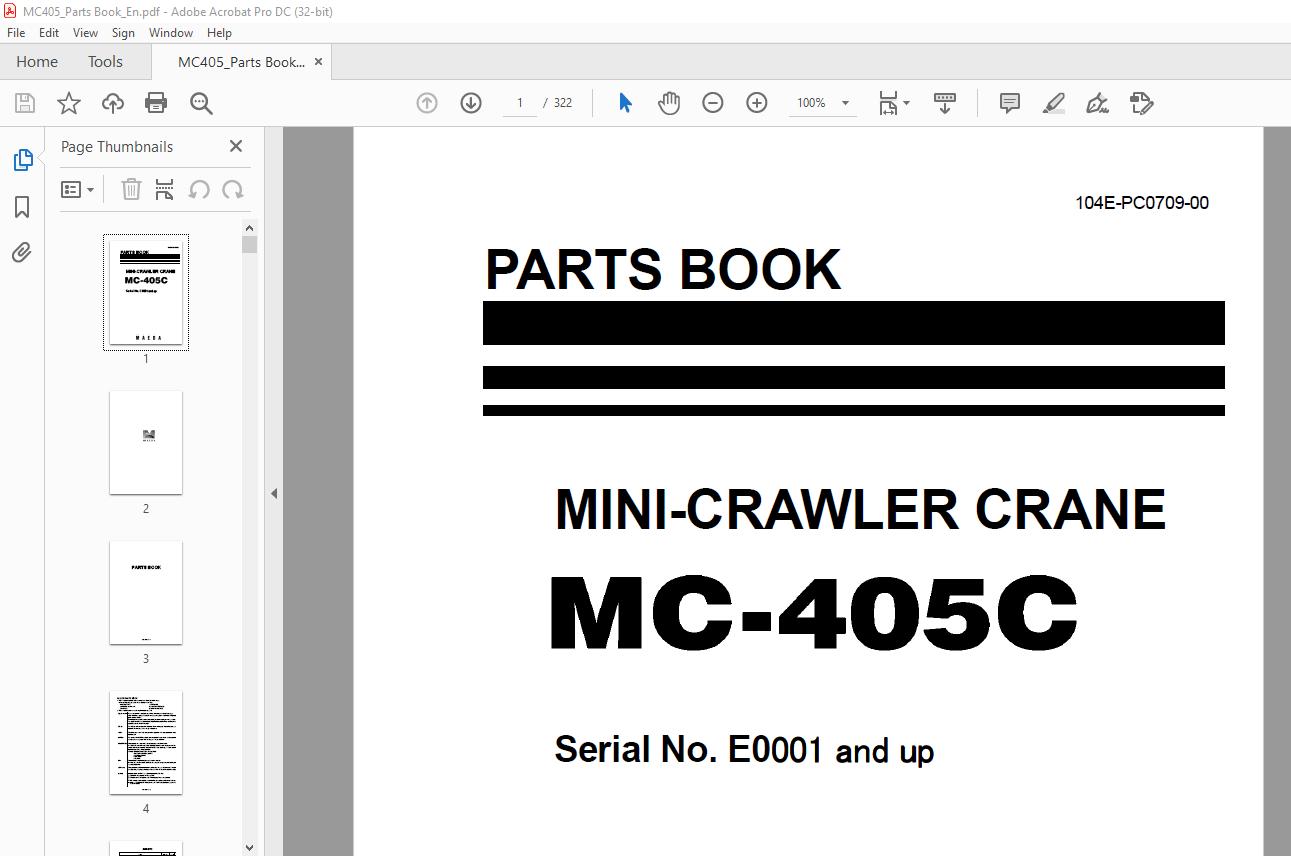Go to next page arrow
Screen dimensions: 1291x856
[x=471, y=103]
